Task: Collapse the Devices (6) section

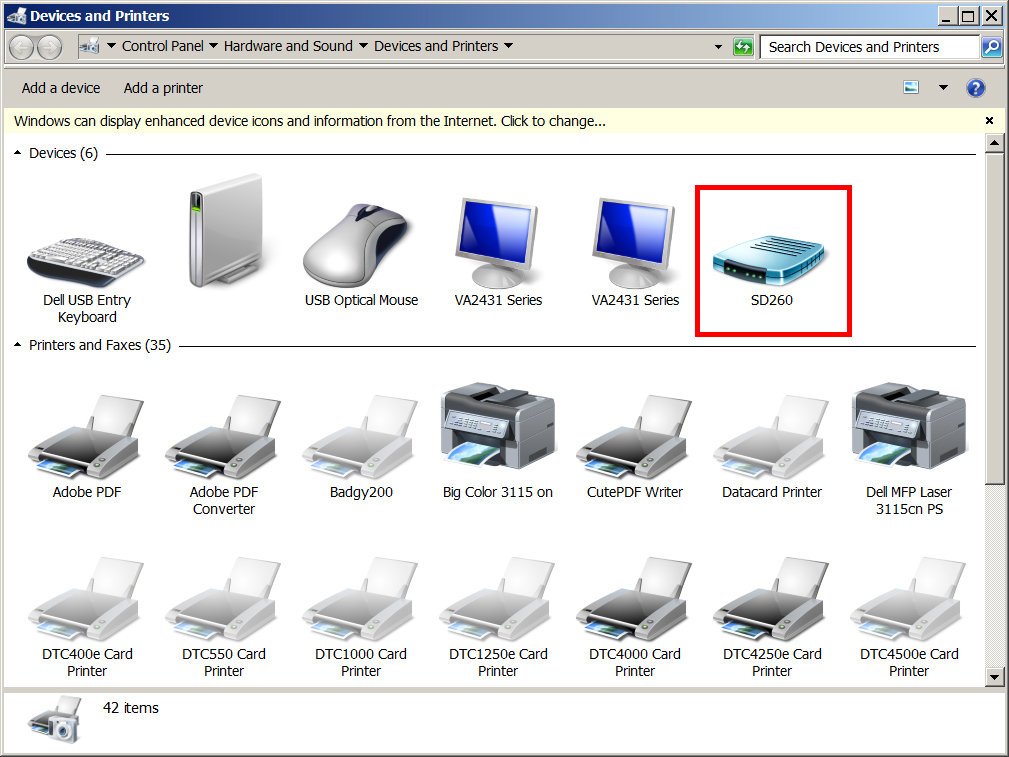Action: (16, 152)
